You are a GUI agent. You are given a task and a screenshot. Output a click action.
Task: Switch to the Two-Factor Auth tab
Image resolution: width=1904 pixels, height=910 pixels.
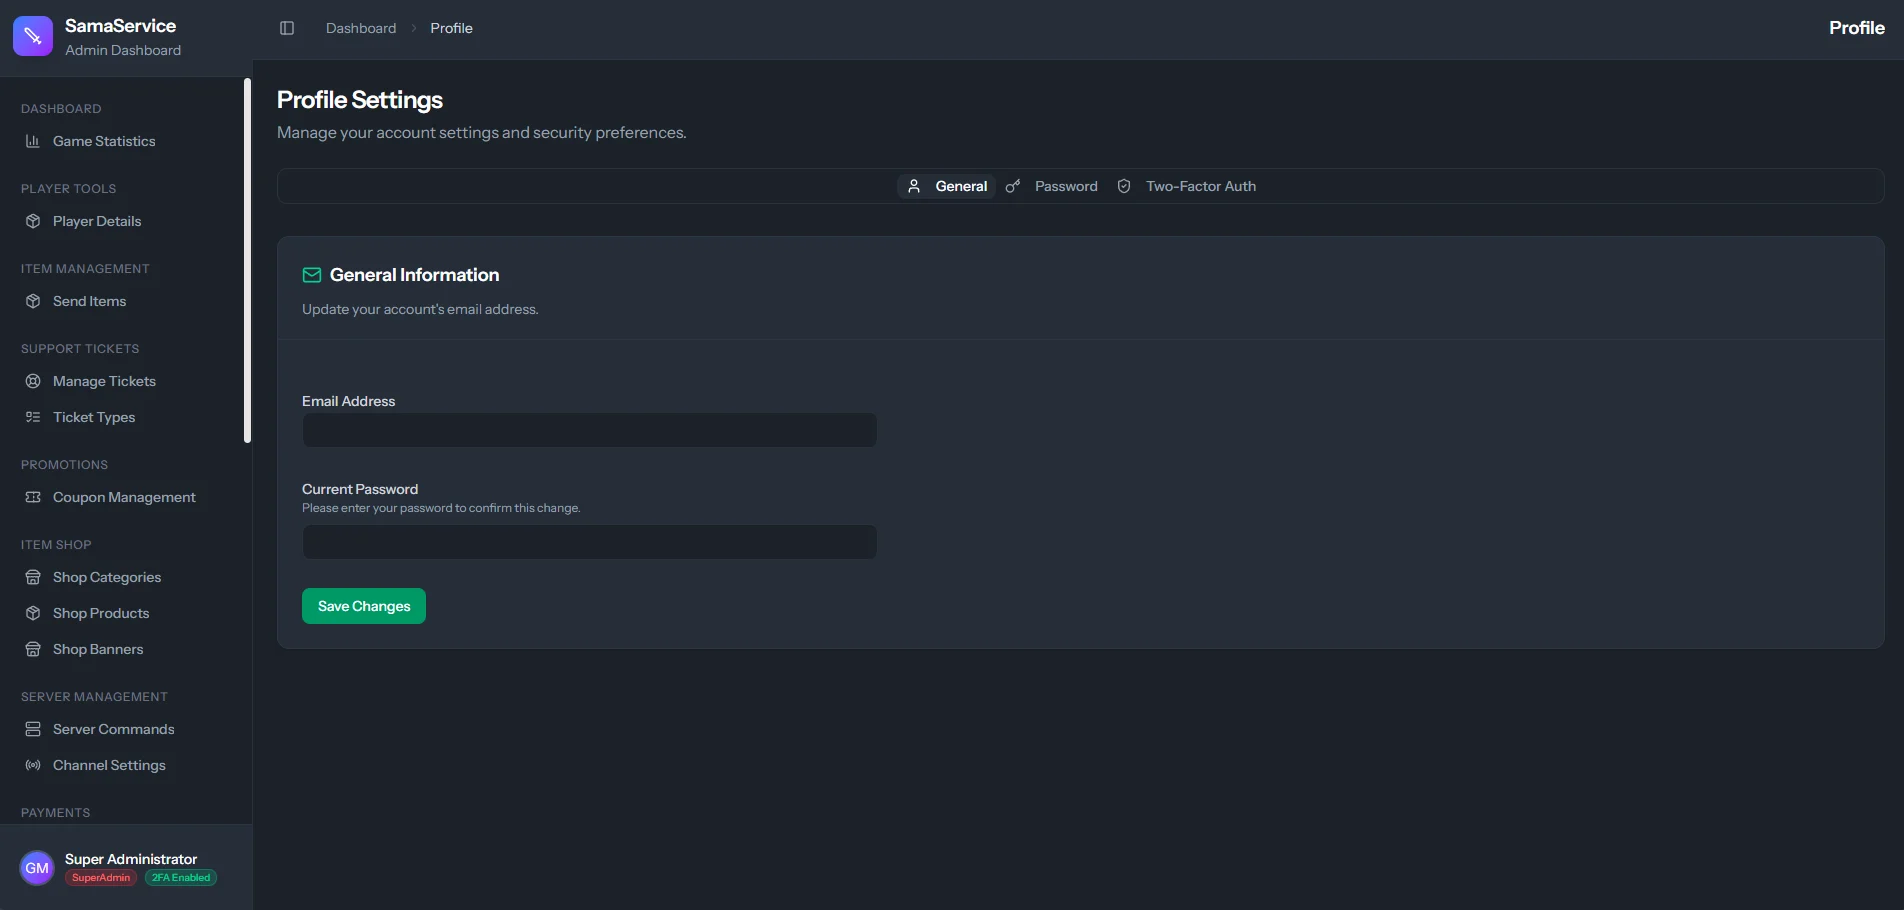(1186, 186)
